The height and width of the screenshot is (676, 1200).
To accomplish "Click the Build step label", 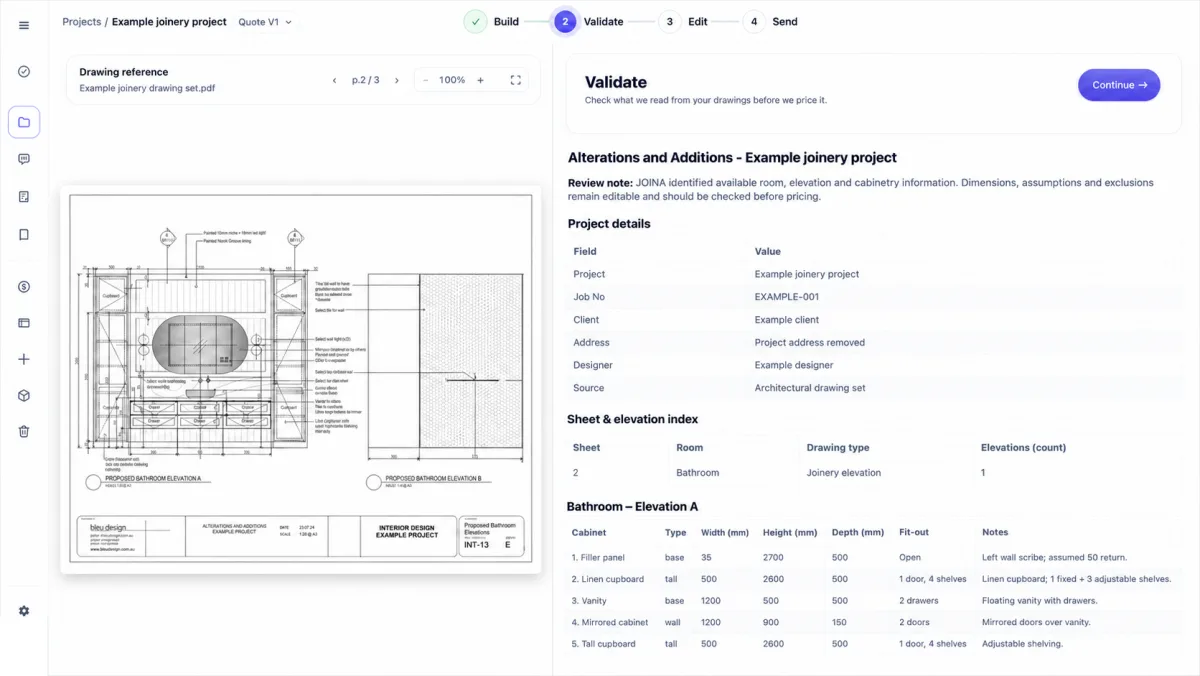I will click(506, 21).
